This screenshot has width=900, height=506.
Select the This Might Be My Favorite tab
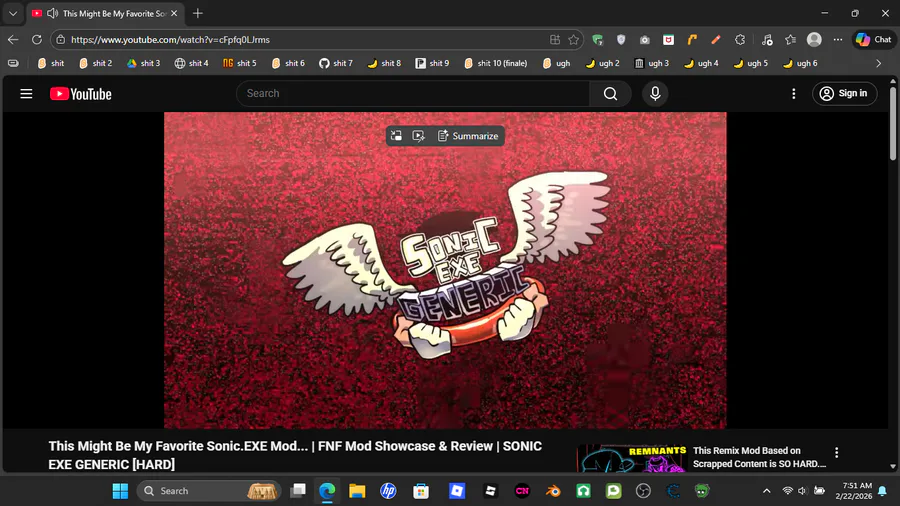tap(106, 13)
